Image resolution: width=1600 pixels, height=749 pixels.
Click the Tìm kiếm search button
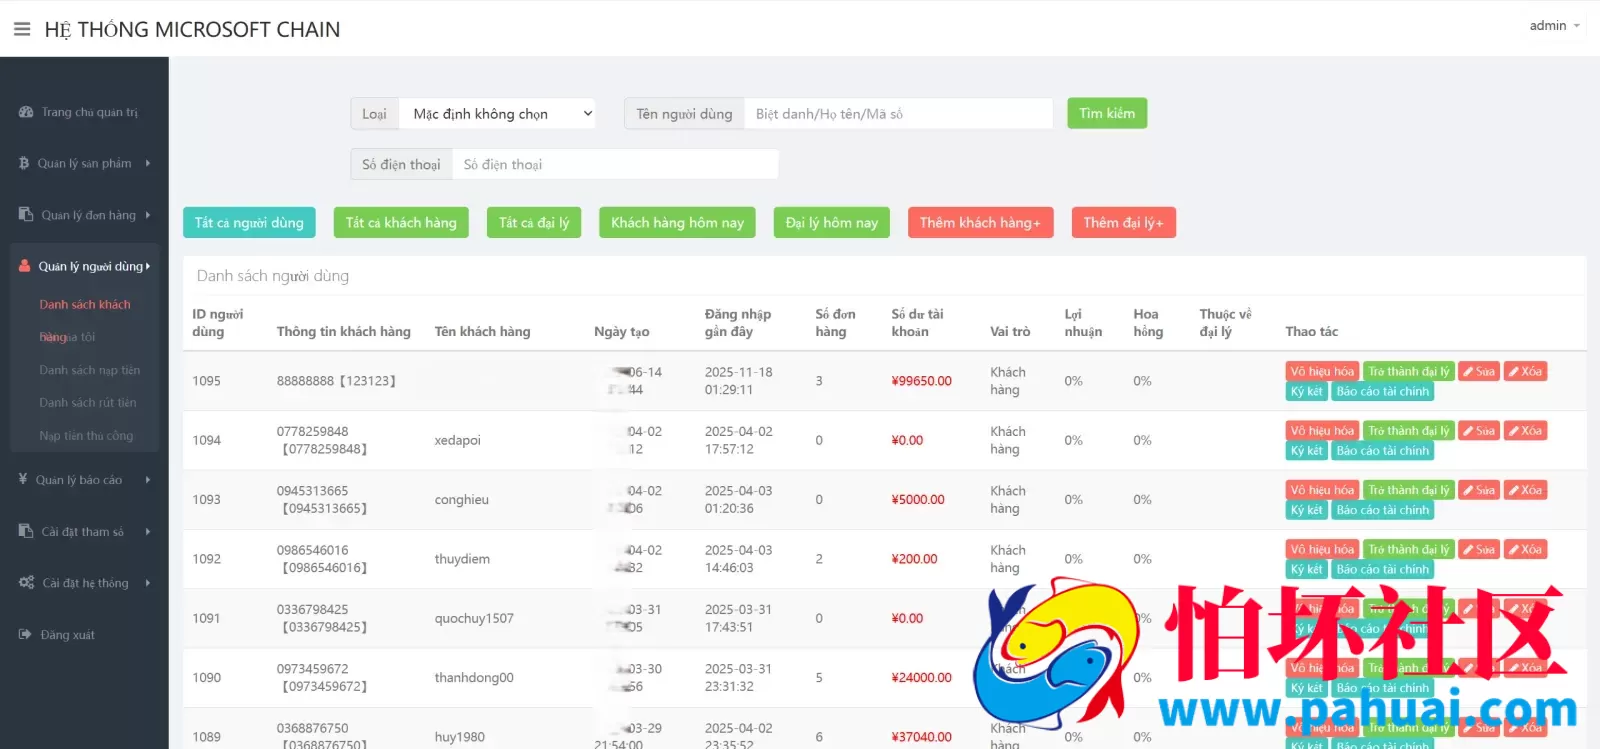1107,113
